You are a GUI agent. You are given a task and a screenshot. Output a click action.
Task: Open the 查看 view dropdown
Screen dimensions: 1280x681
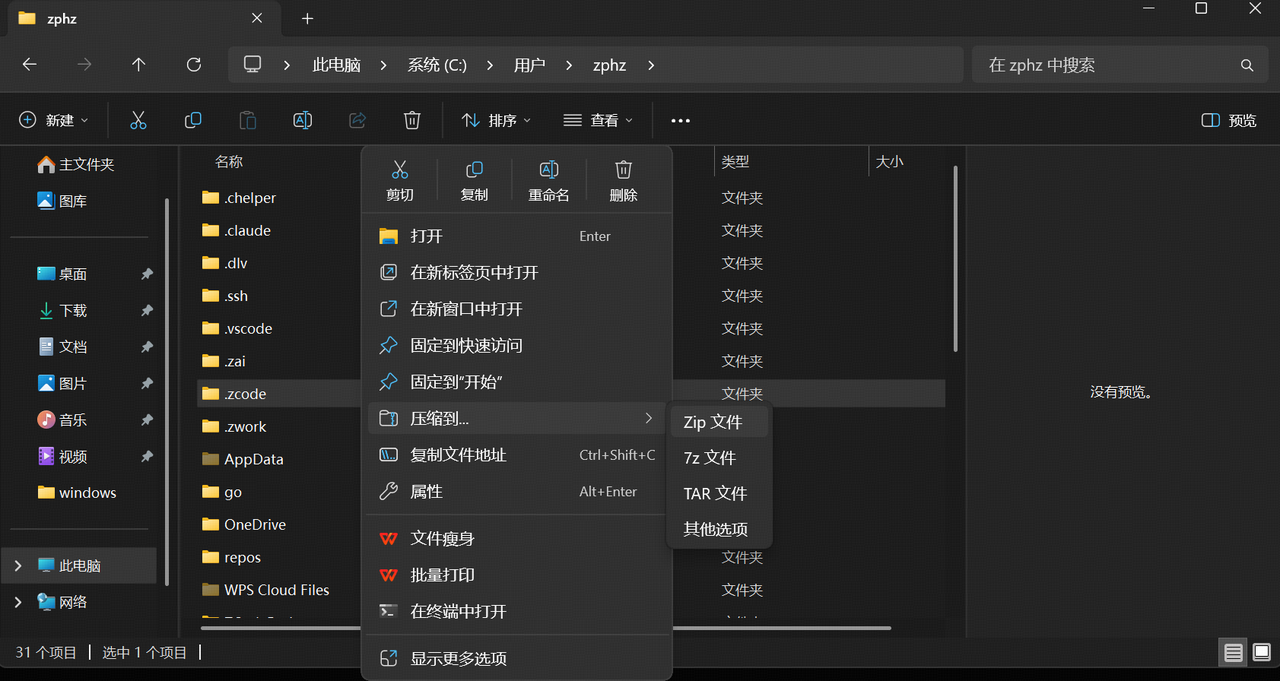[x=598, y=120]
